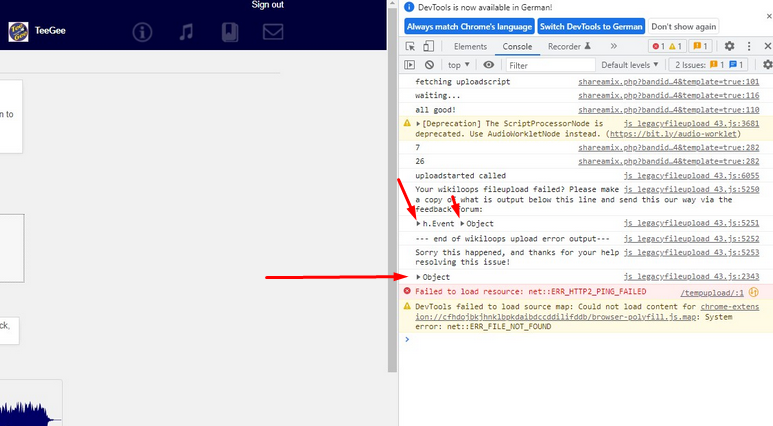Click the red error count badge

click(659, 46)
